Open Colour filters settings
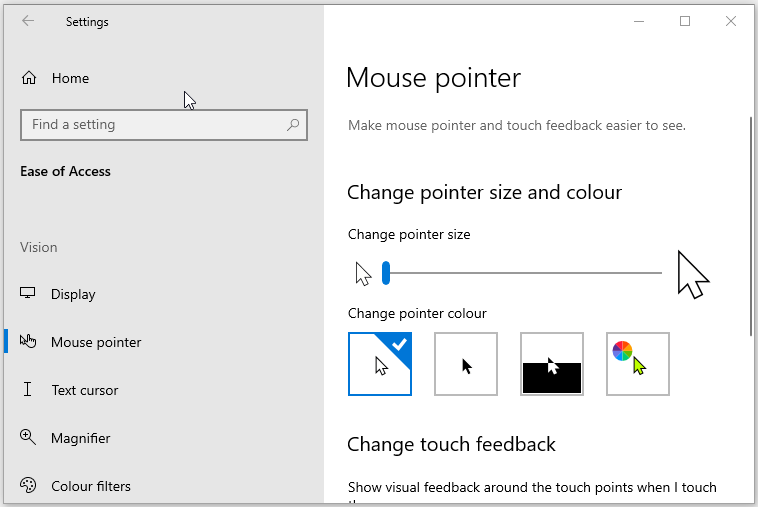Image resolution: width=758 pixels, height=507 pixels. [x=90, y=486]
